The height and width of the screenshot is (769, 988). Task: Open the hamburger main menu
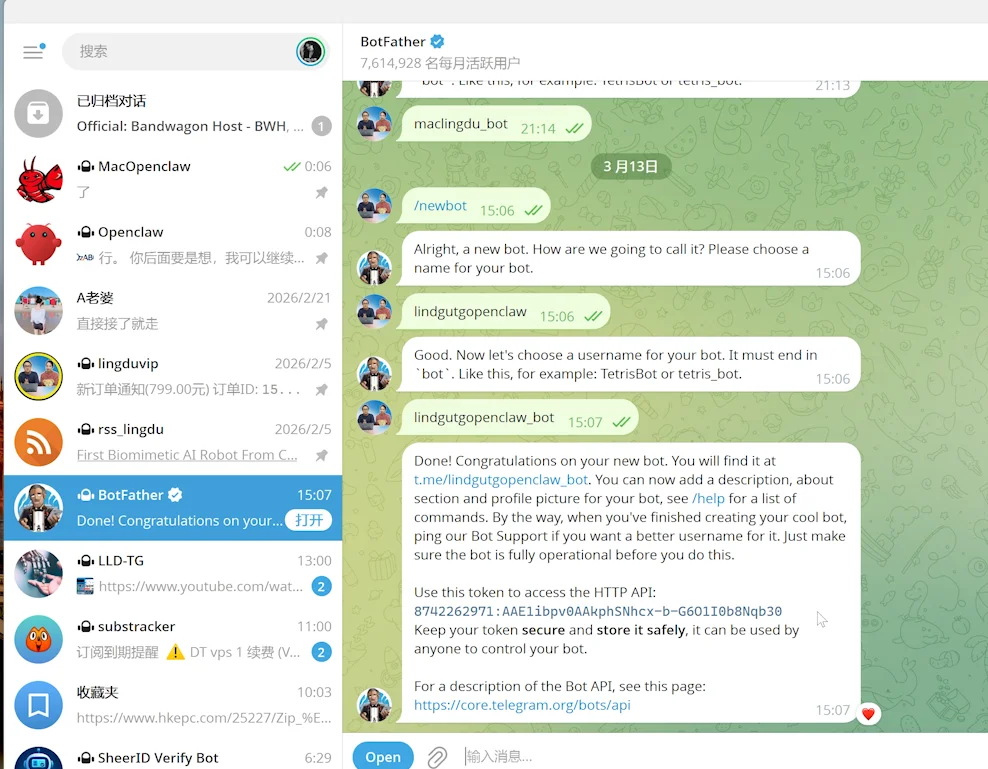pos(33,52)
